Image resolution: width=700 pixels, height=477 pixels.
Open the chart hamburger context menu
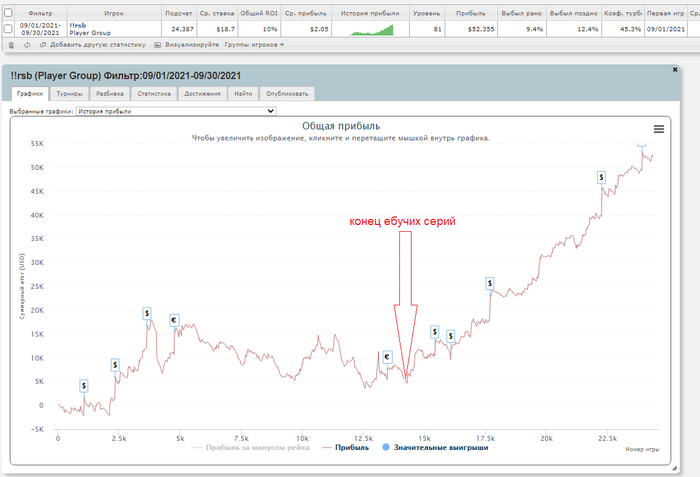[x=658, y=129]
